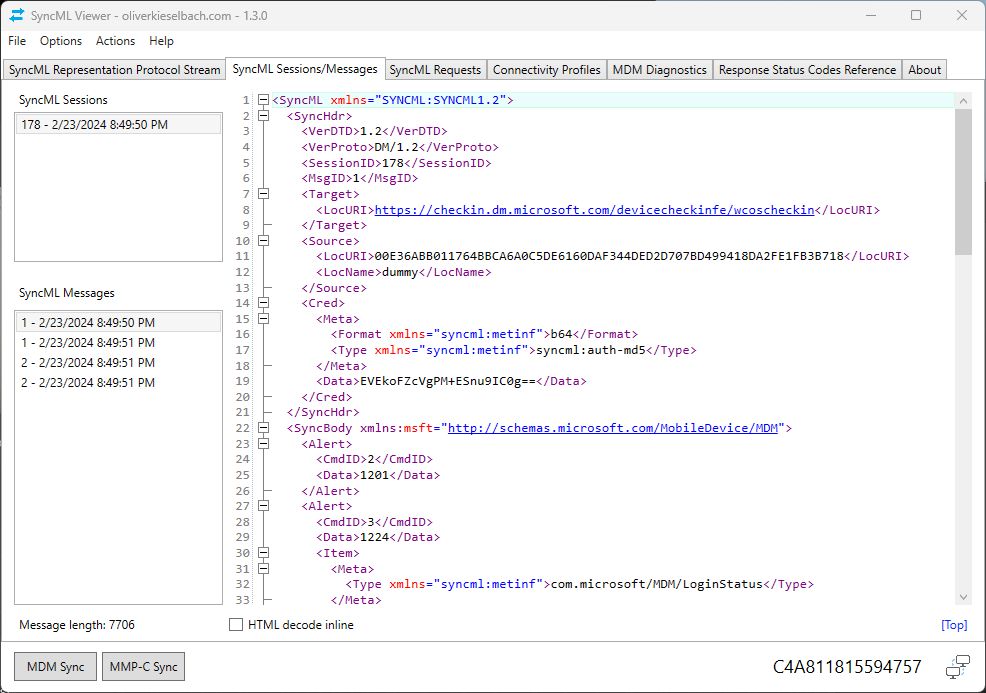Collapse the Cred element

(x=262, y=303)
